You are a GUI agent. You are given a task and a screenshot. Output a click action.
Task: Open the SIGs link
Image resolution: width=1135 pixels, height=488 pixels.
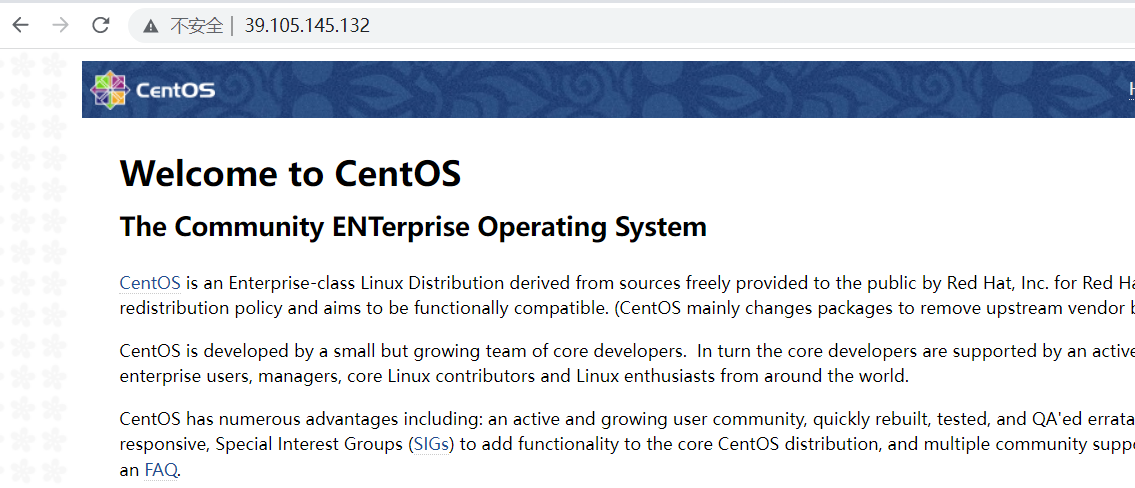[432, 444]
